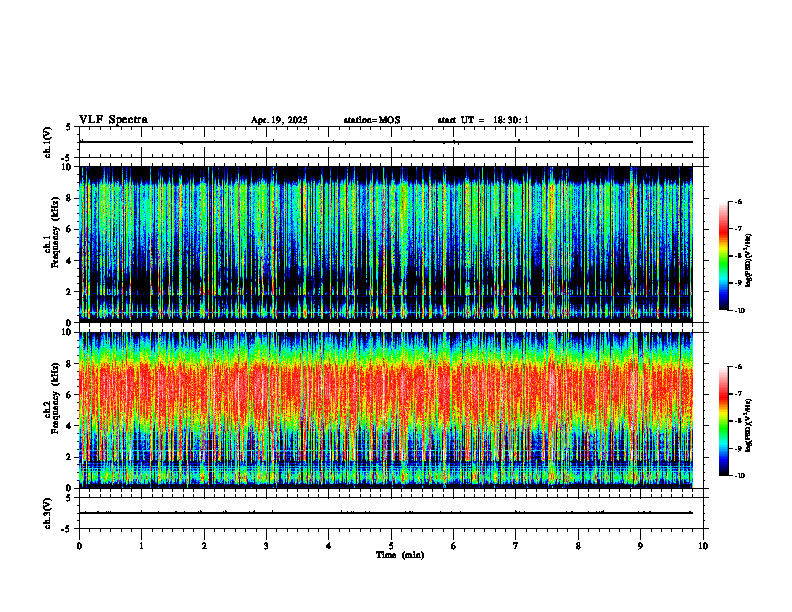Image resolution: width=792 pixels, height=612 pixels.
Task: Click the '10' tick at time axis end
Action: (703, 546)
